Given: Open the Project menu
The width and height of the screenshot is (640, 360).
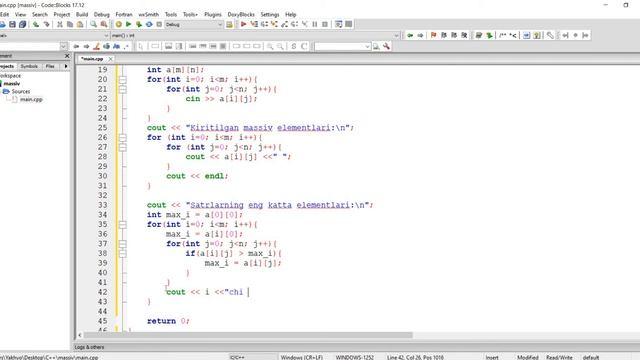Looking at the screenshot, I should (x=62, y=14).
